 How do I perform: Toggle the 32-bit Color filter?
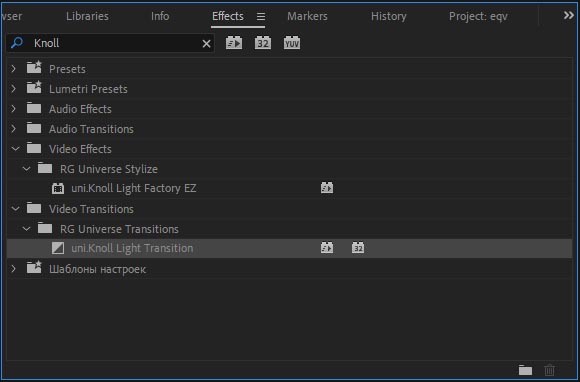[x=263, y=43]
